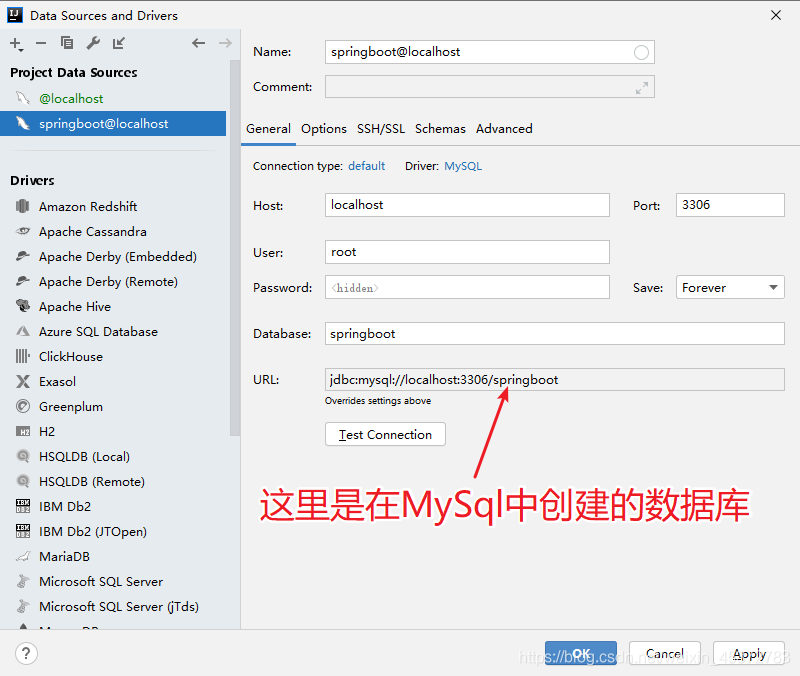Click the Apache Cassandra driver icon

pos(22,231)
